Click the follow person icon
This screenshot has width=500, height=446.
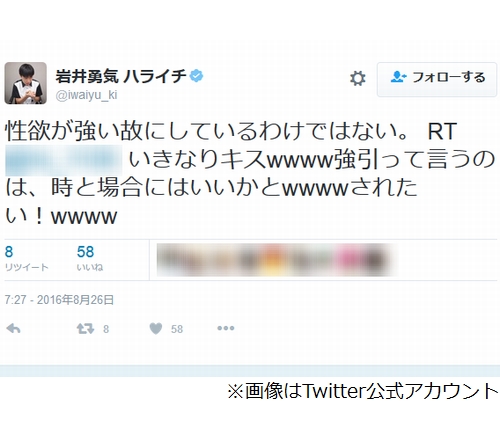pos(398,77)
